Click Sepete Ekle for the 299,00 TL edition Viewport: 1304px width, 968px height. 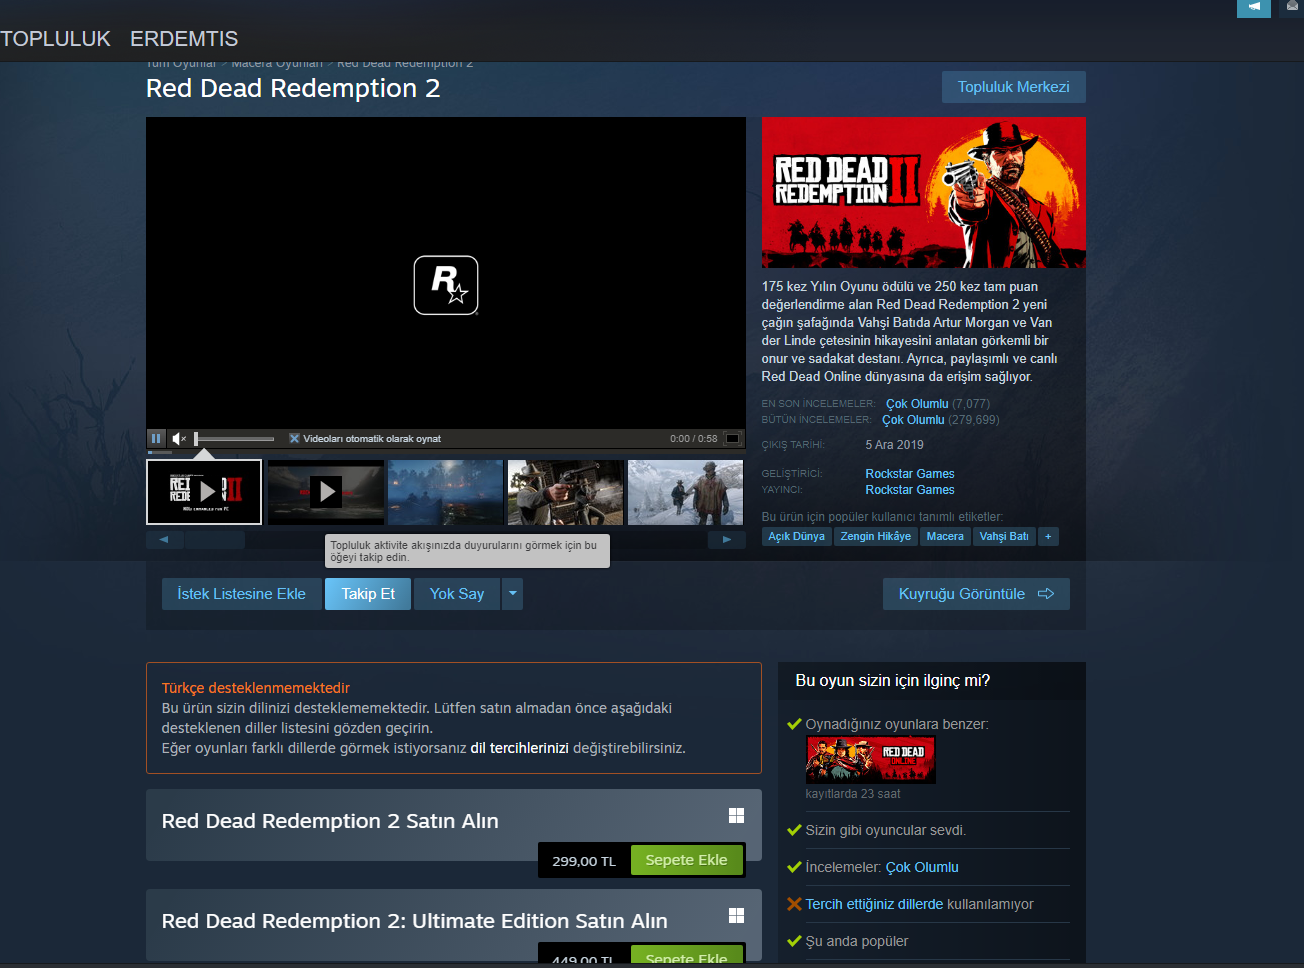(x=686, y=860)
